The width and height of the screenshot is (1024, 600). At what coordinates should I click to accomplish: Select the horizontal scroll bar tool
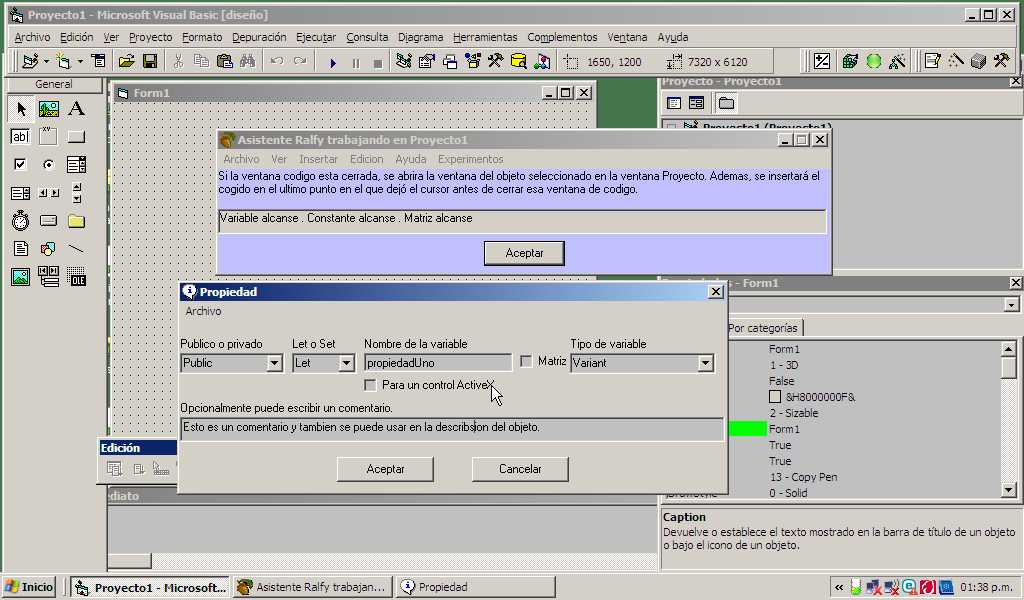coord(48,193)
